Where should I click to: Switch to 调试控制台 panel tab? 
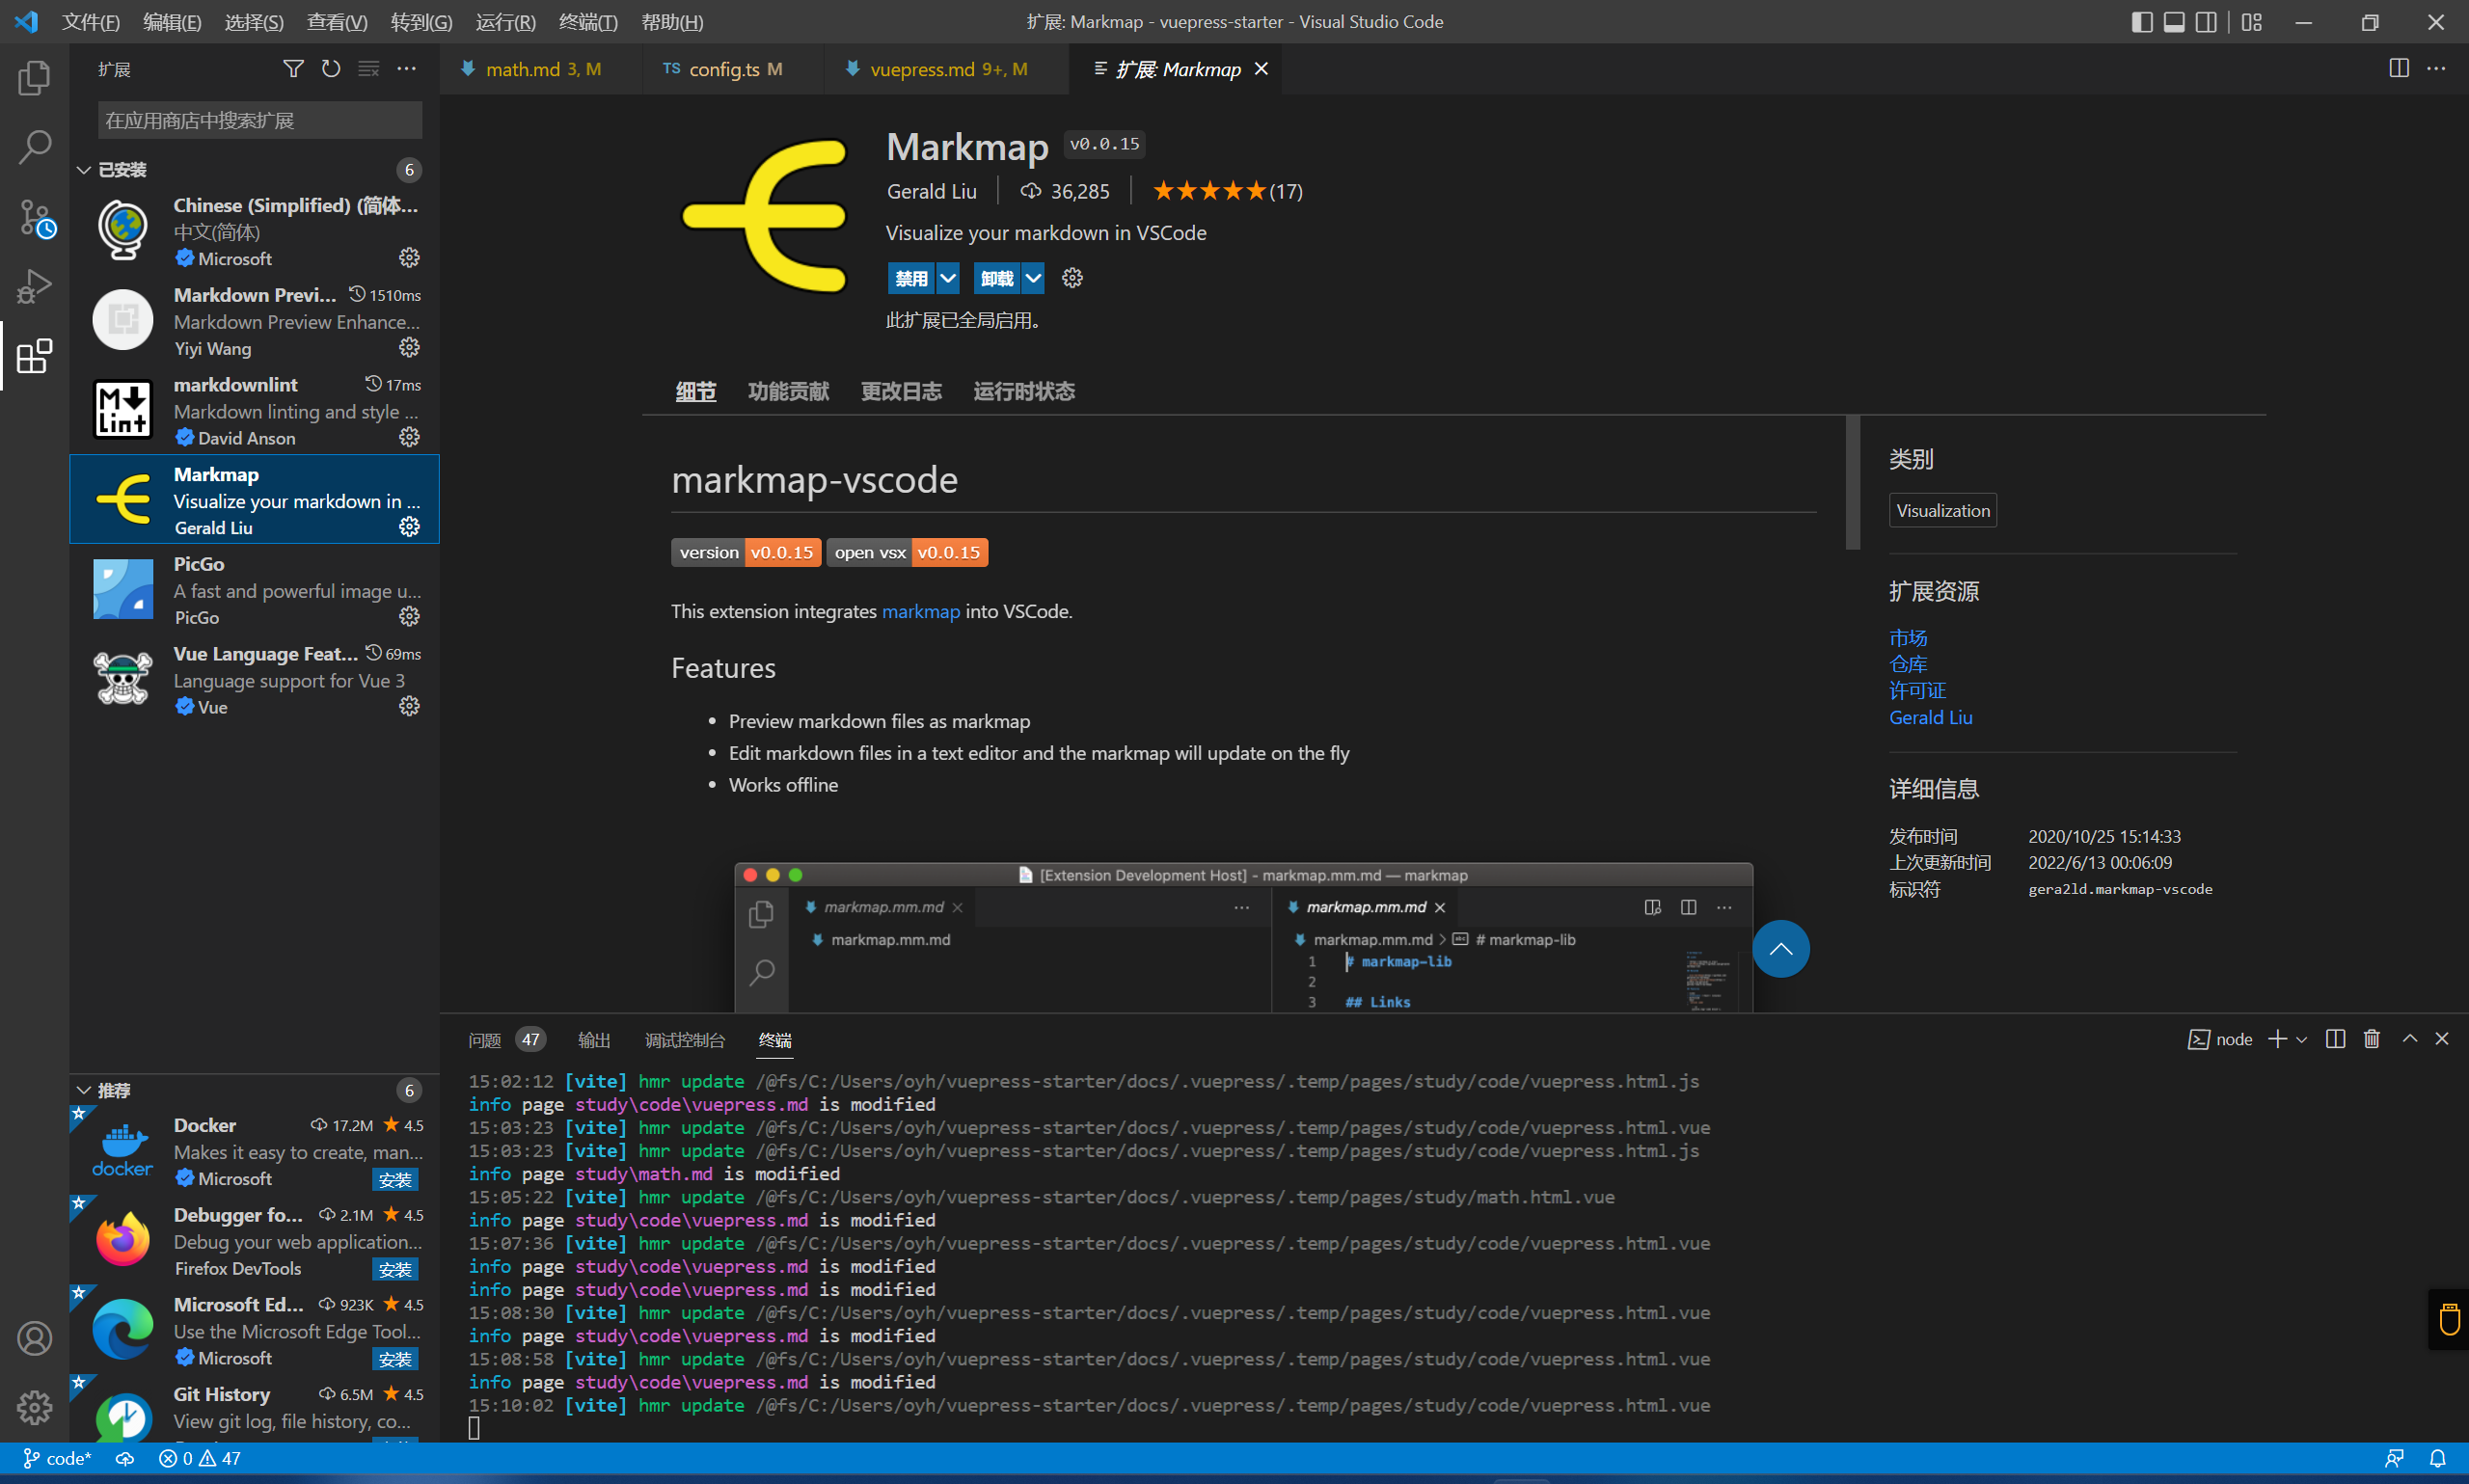pos(685,1040)
